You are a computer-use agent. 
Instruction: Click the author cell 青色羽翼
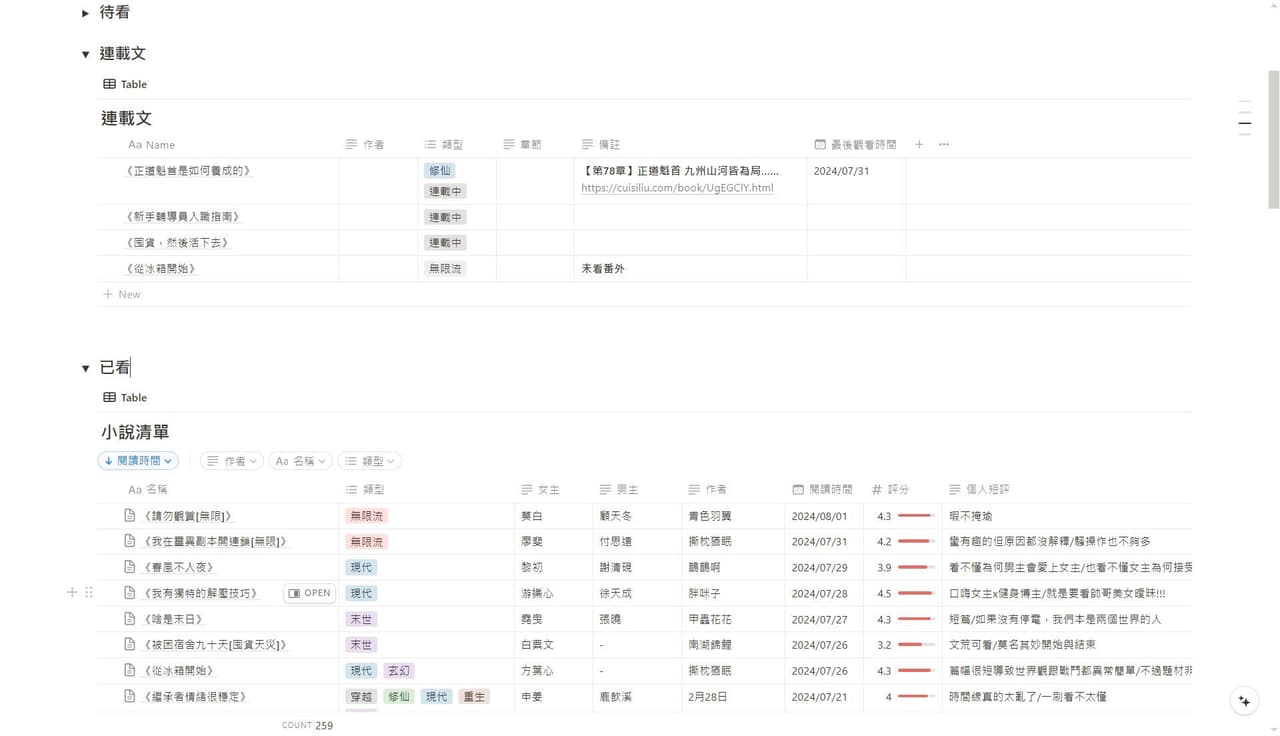pos(733,516)
